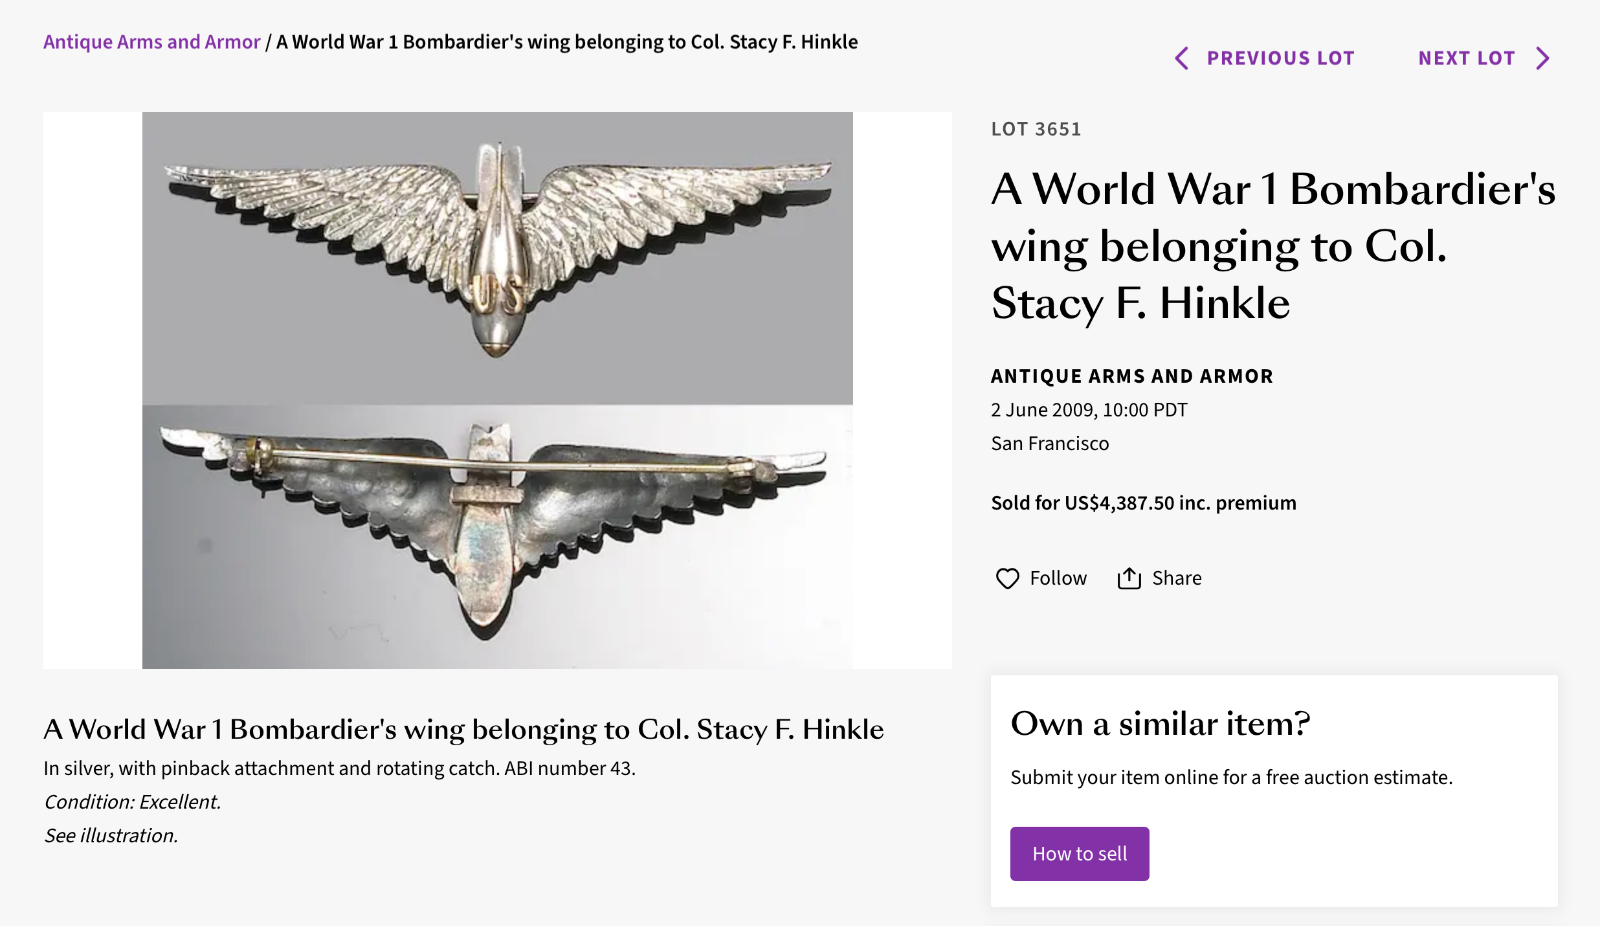
Task: Open back view photo showing pinback
Action: 497,536
